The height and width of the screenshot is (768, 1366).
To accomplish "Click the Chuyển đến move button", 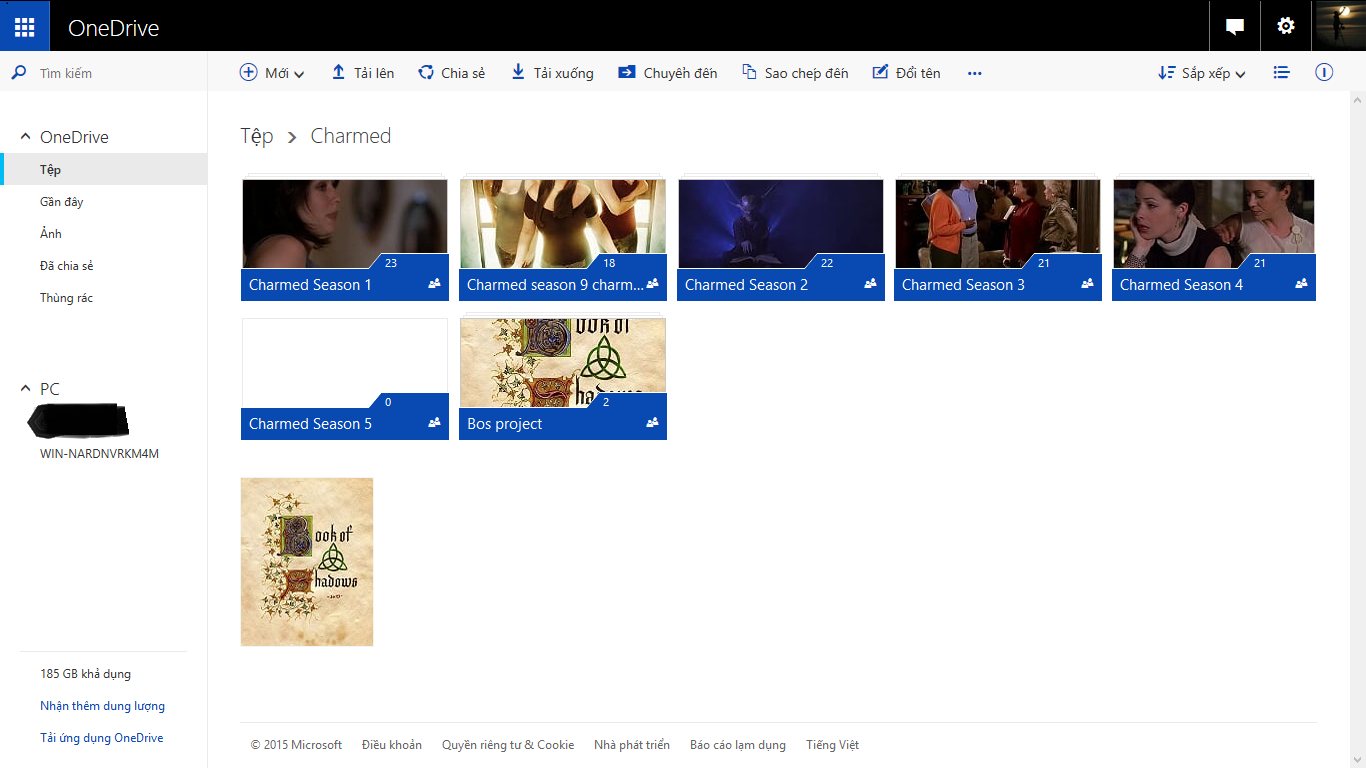I will (667, 73).
